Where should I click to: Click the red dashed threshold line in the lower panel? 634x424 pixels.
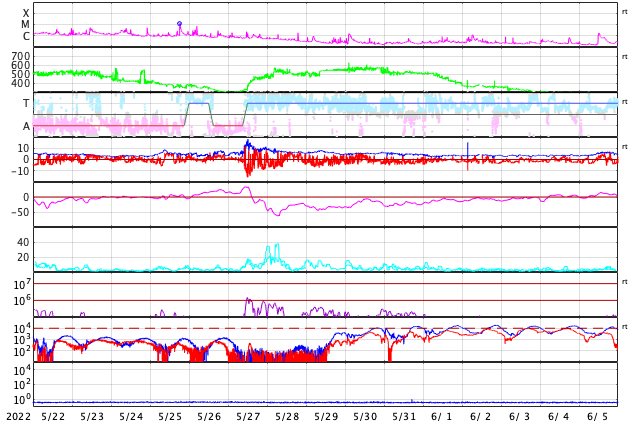(300, 328)
